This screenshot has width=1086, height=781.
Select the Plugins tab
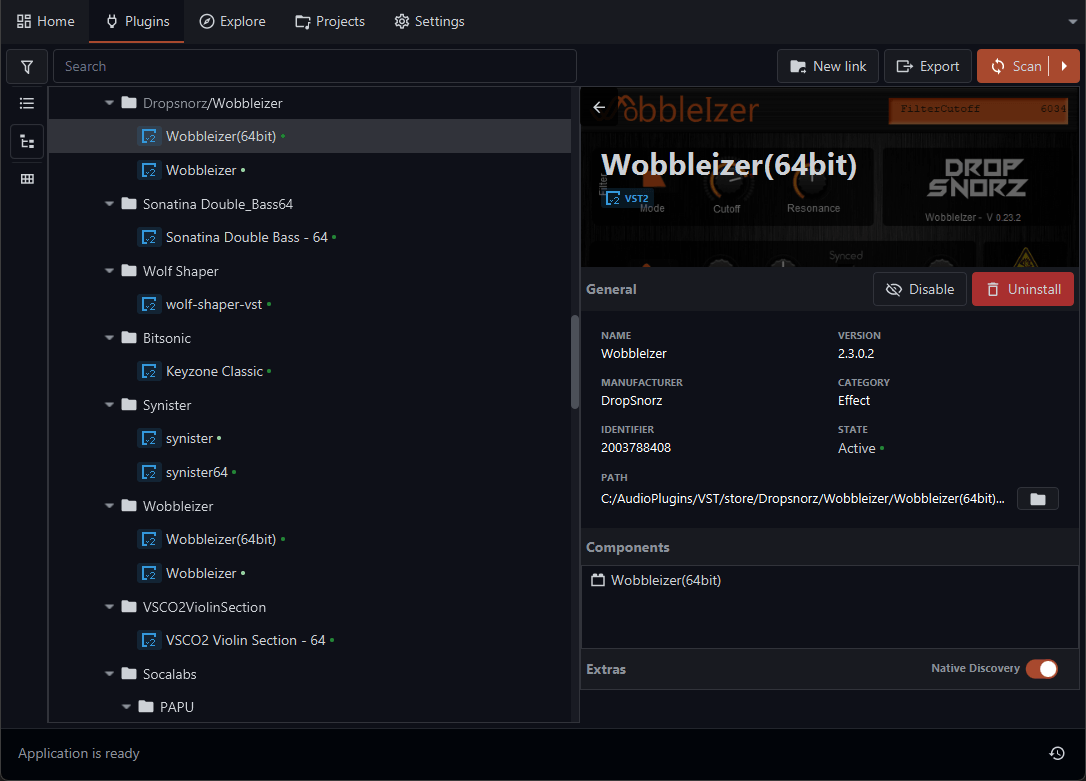point(137,21)
